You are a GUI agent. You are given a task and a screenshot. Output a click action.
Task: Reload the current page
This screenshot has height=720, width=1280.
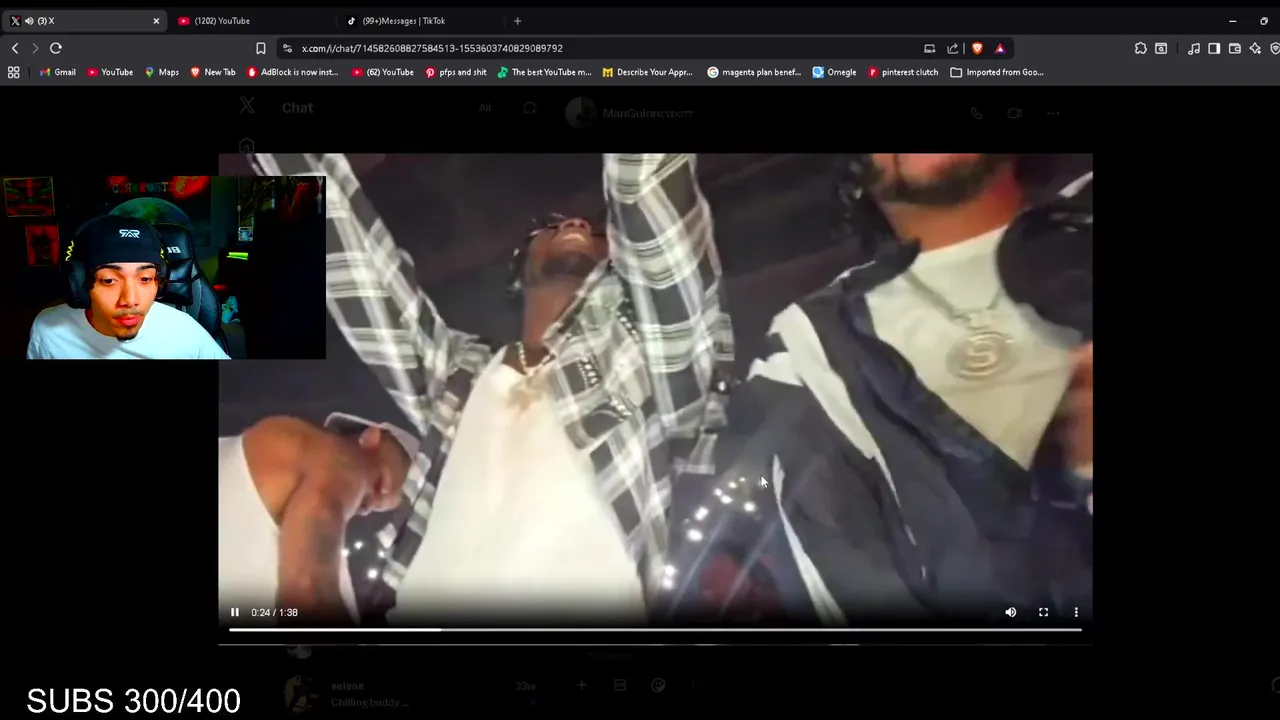(56, 48)
